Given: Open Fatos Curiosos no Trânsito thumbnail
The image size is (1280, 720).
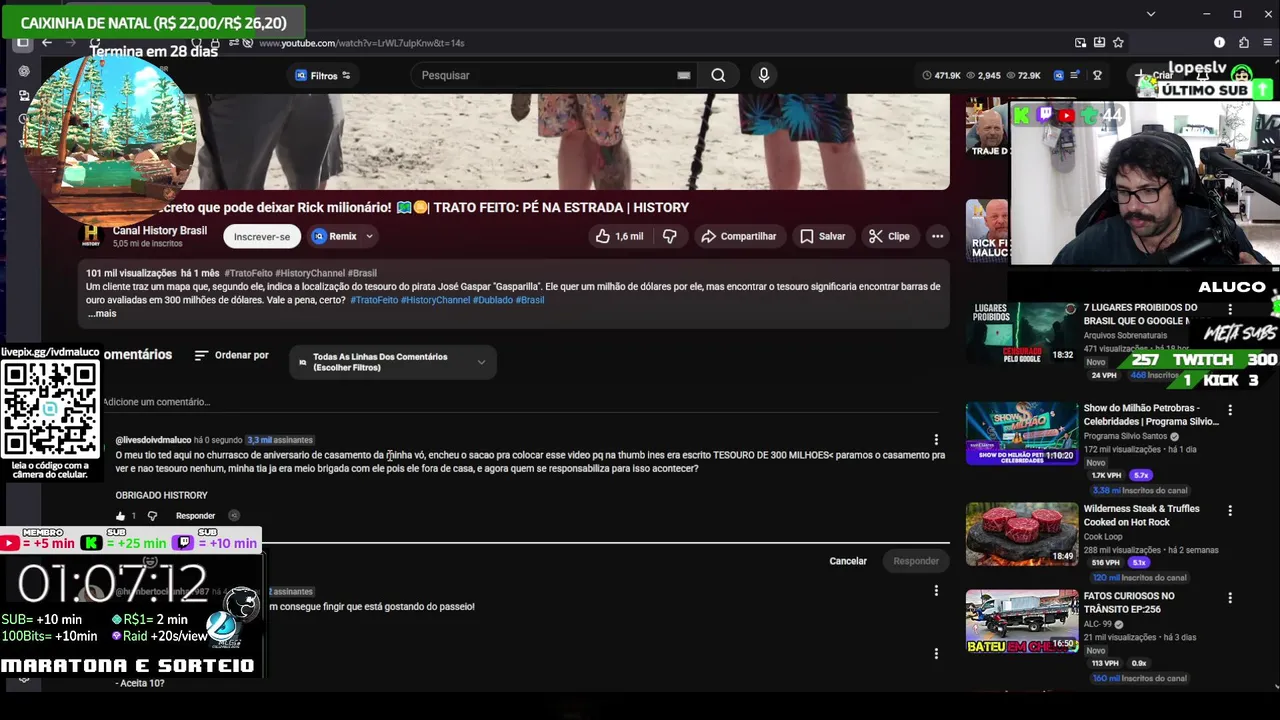Looking at the screenshot, I should (x=1021, y=621).
